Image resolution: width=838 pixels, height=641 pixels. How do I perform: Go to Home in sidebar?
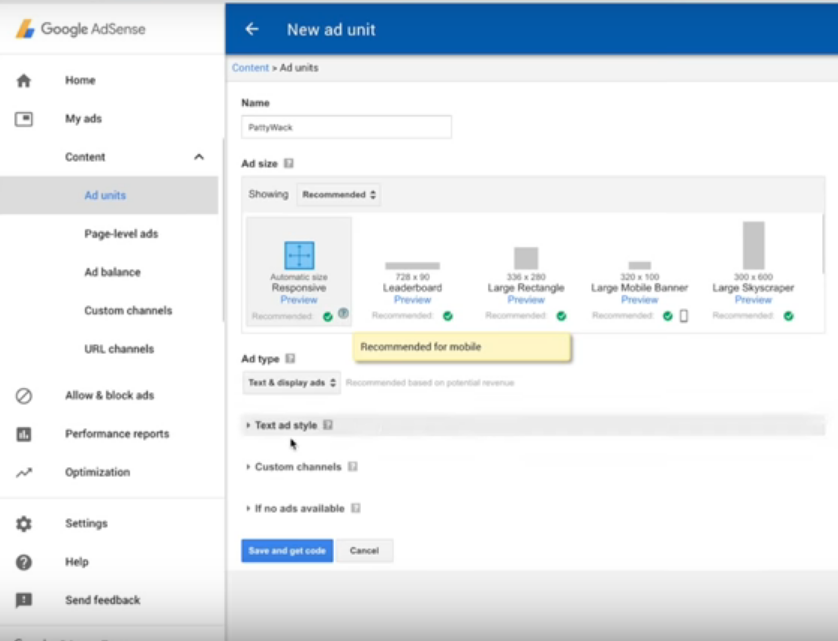(x=80, y=80)
